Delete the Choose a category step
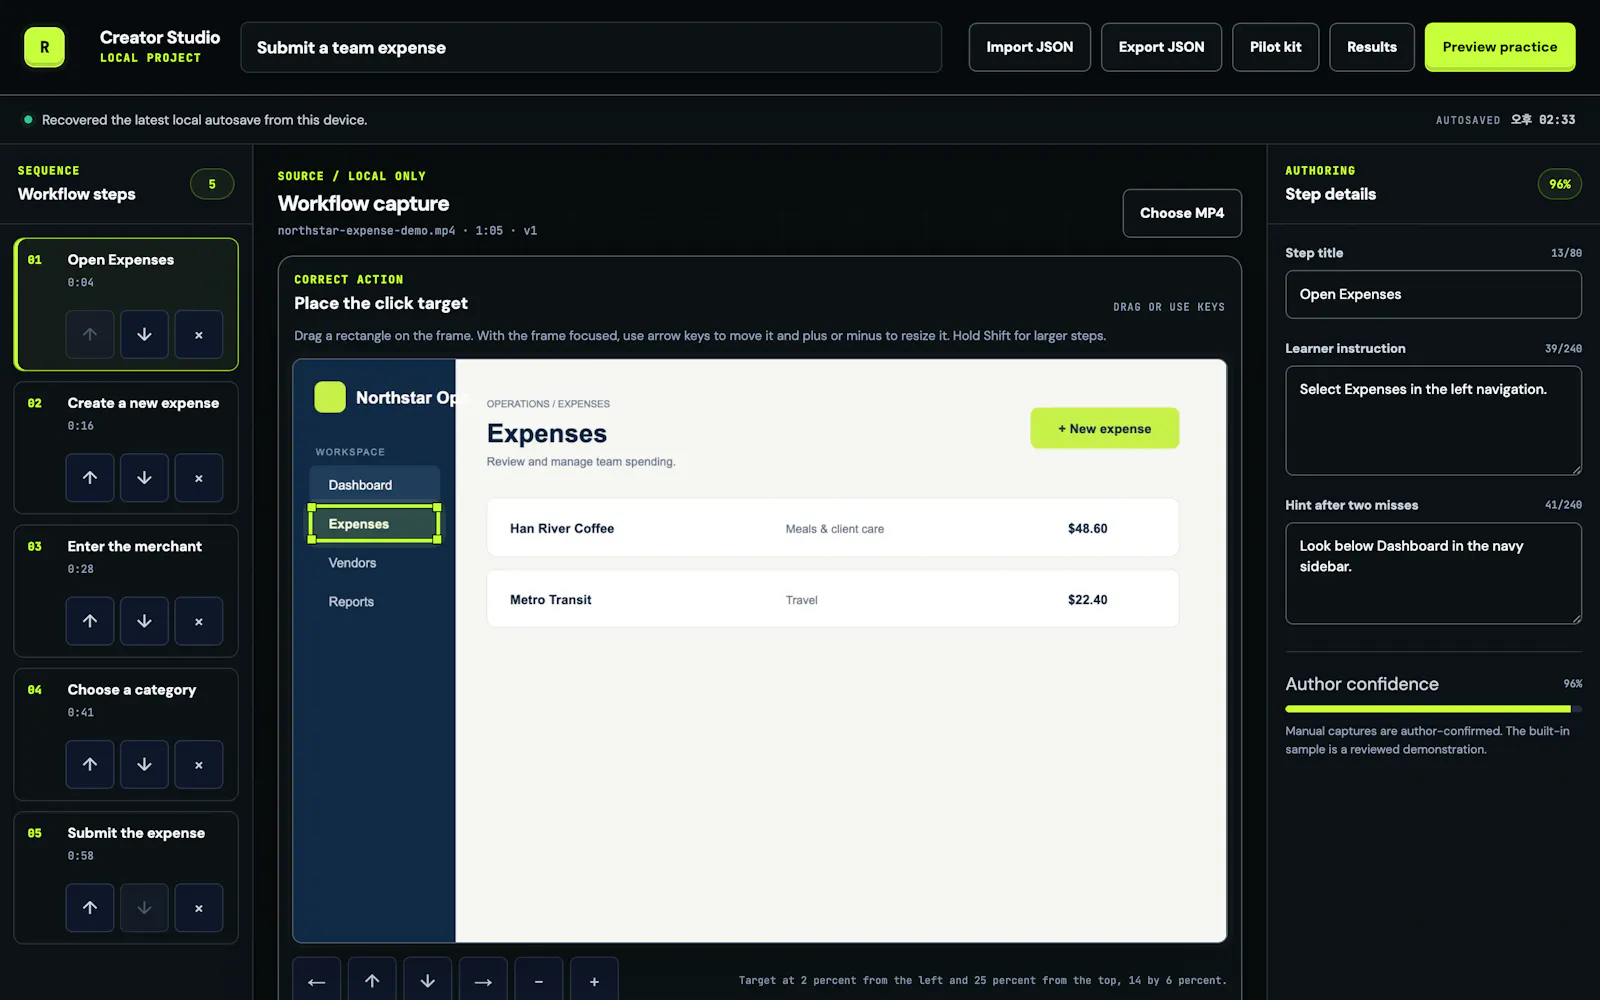Viewport: 1600px width, 1000px height. (199, 764)
